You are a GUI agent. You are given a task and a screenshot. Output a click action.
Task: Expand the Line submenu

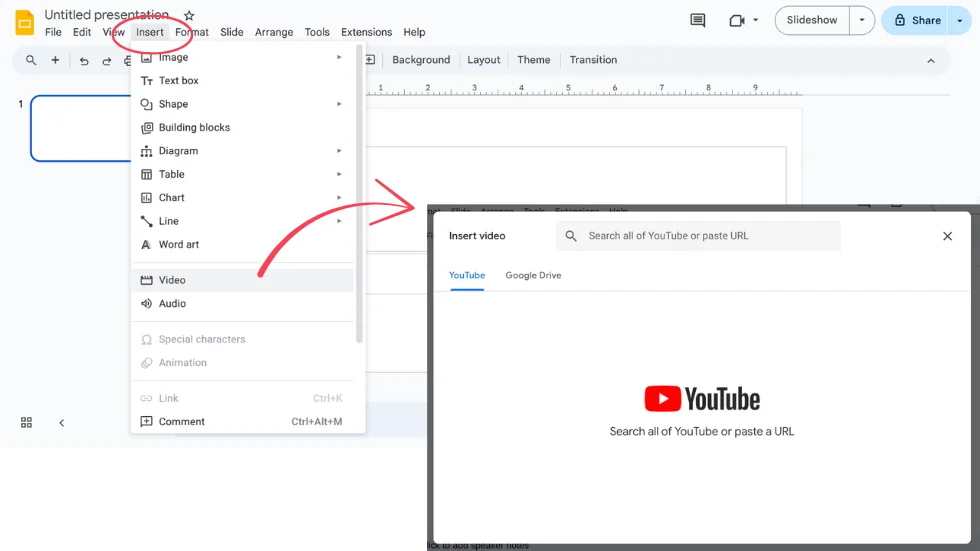(242, 221)
